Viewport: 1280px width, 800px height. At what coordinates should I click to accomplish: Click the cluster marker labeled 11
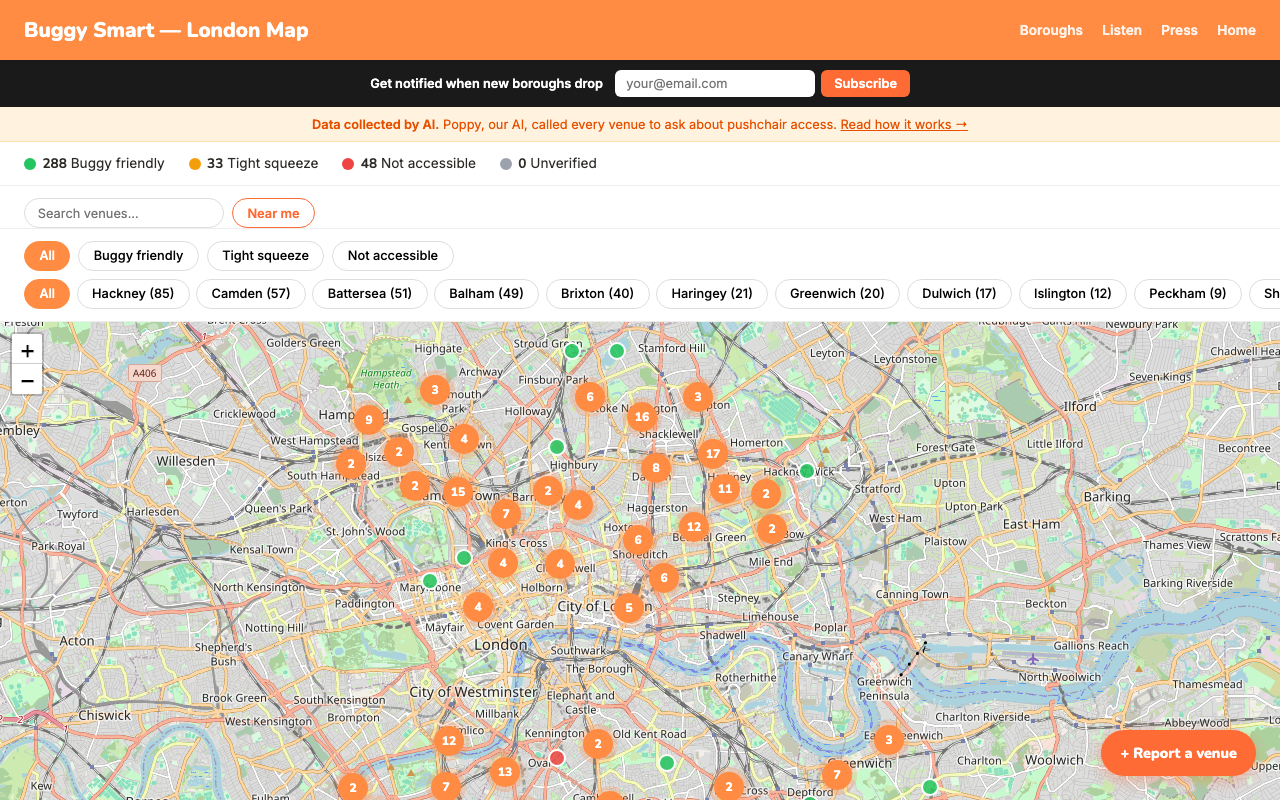tap(725, 489)
